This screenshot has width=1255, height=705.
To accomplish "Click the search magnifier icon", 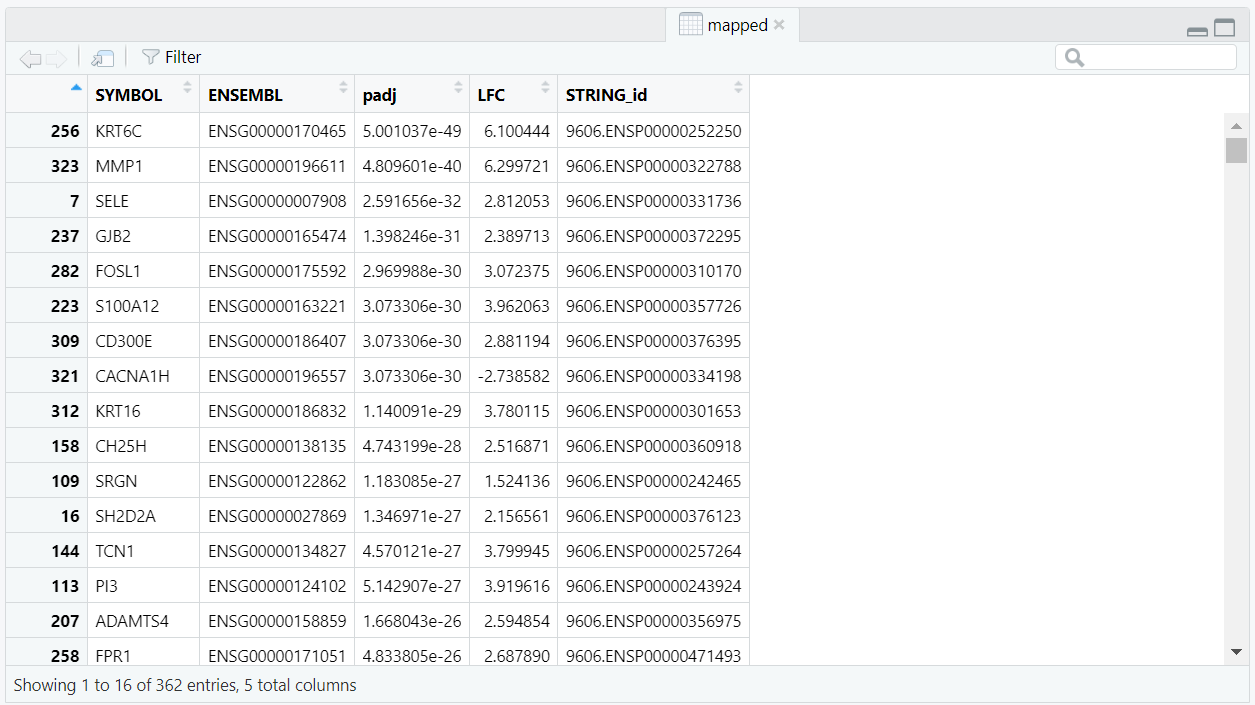I will 1075,58.
